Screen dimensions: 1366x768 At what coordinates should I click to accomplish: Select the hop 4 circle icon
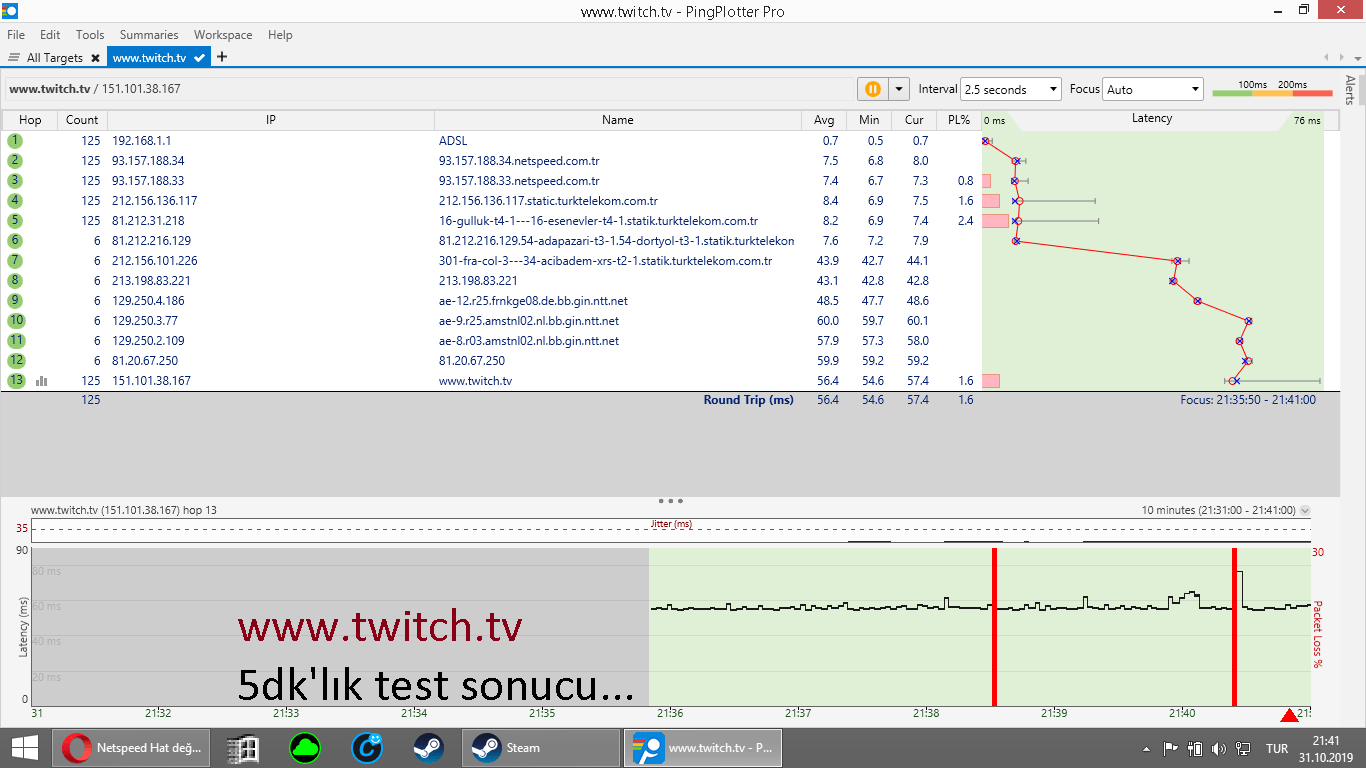click(15, 201)
